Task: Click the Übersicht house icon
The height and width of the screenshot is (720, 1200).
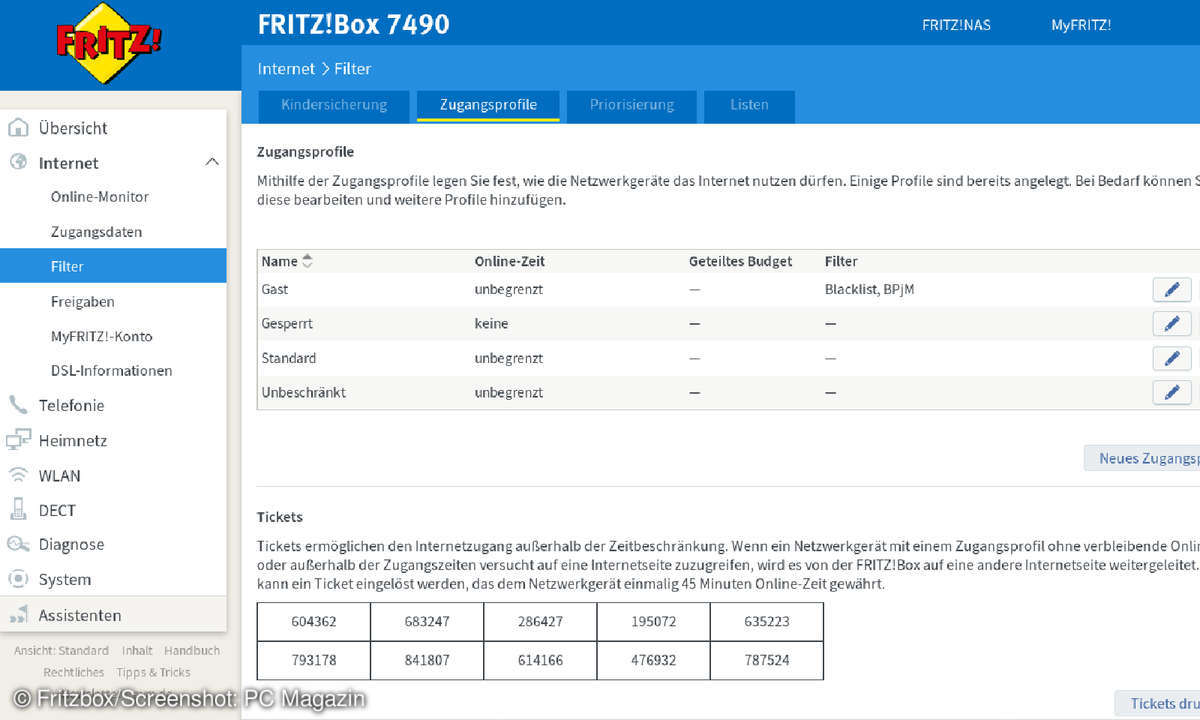Action: point(18,128)
